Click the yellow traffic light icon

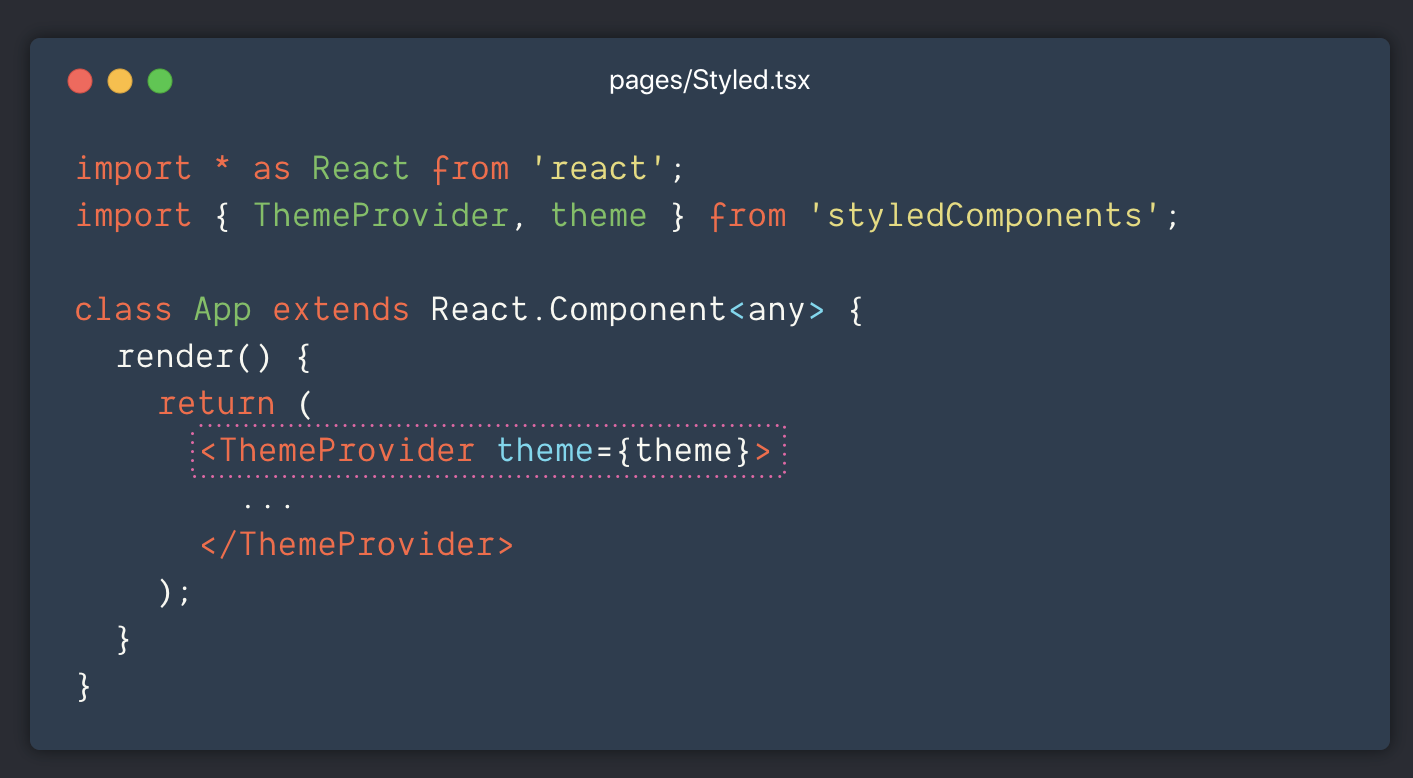[120, 81]
